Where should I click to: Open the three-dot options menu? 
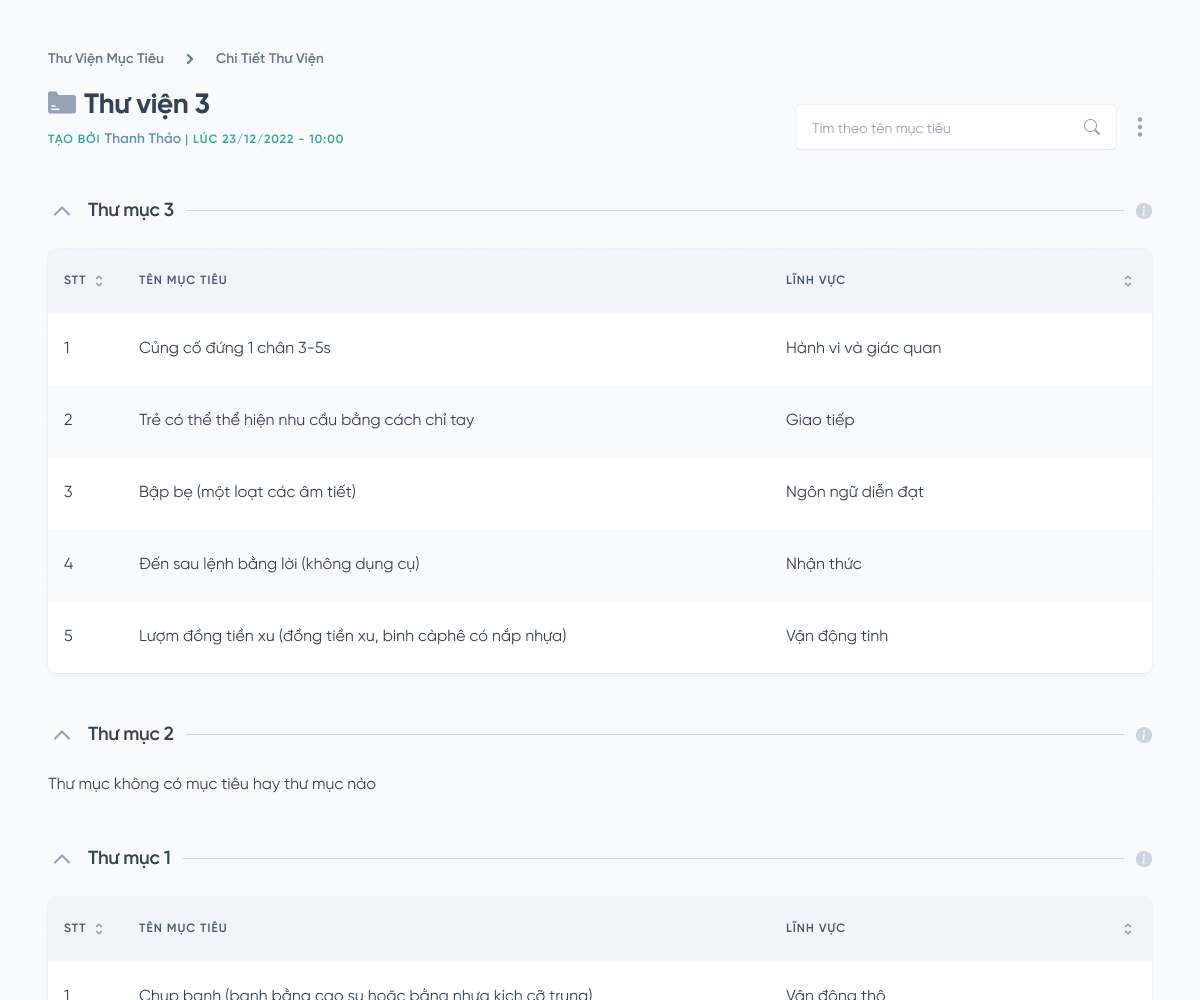[1140, 127]
